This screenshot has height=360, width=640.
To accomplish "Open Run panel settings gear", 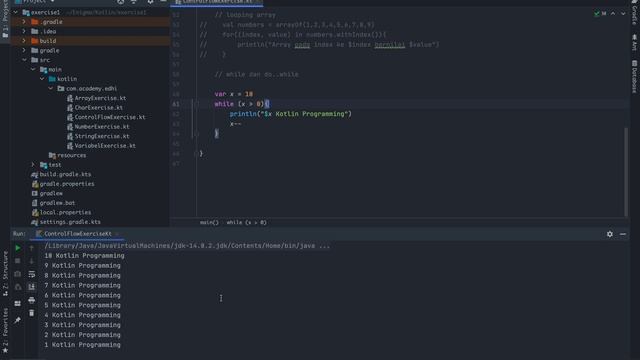I will [x=609, y=234].
